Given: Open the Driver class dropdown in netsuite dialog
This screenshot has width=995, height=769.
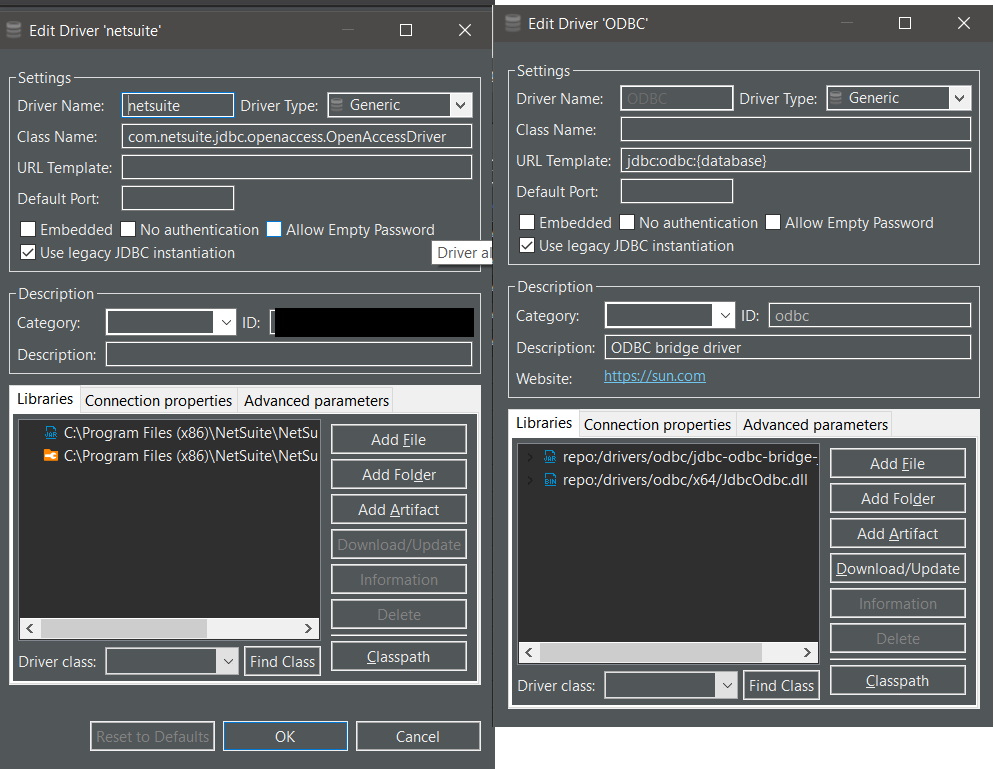Looking at the screenshot, I should click(x=227, y=661).
